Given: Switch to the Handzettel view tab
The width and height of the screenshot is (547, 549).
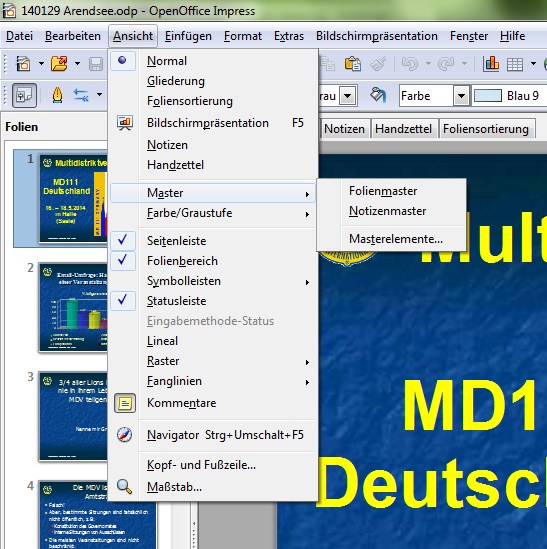Looking at the screenshot, I should pyautogui.click(x=403, y=129).
